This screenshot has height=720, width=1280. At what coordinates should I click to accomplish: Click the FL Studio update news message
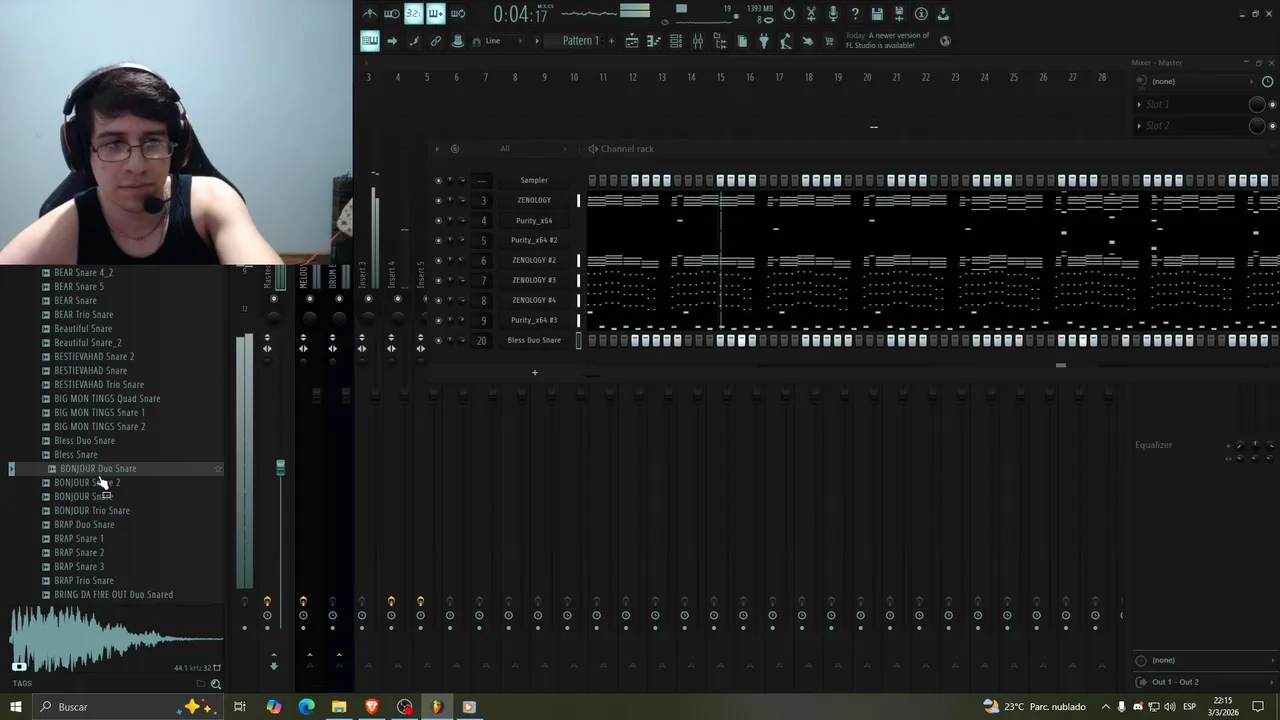tap(887, 40)
